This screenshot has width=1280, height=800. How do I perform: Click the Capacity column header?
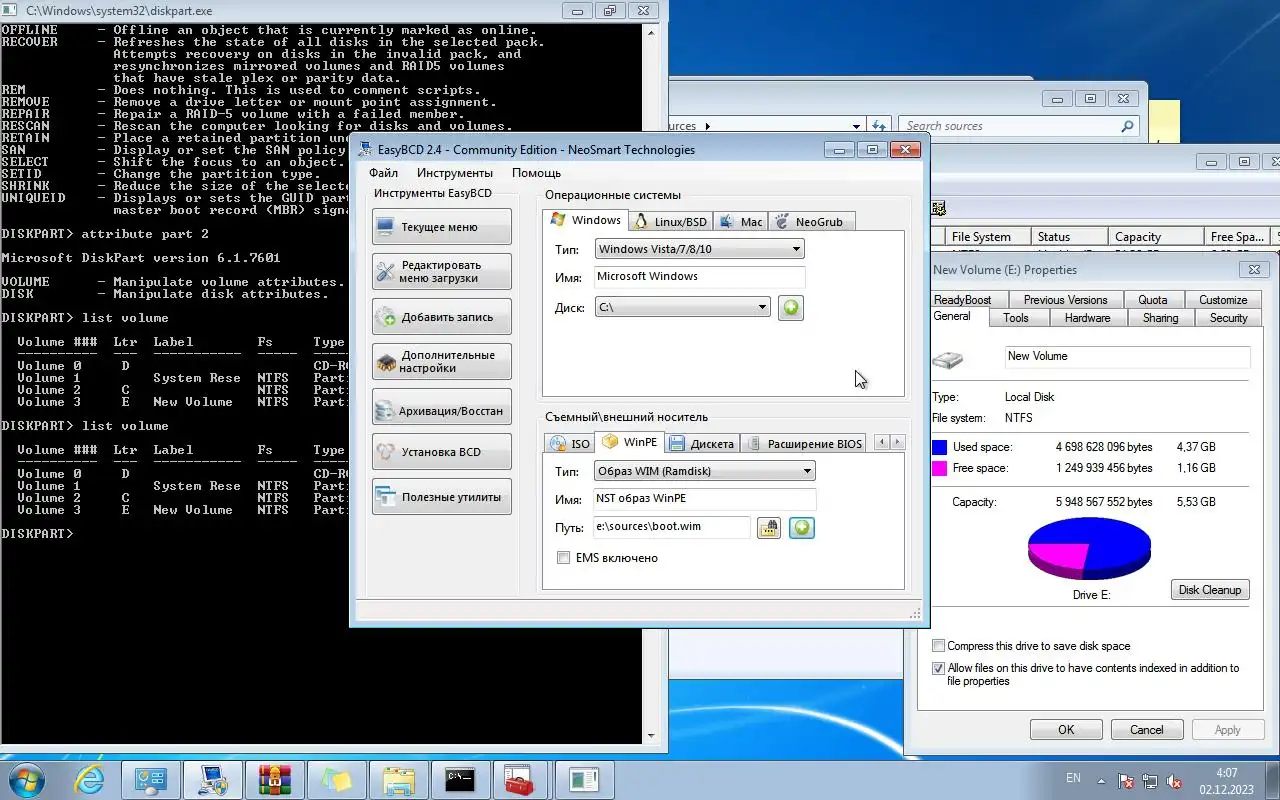click(1155, 237)
